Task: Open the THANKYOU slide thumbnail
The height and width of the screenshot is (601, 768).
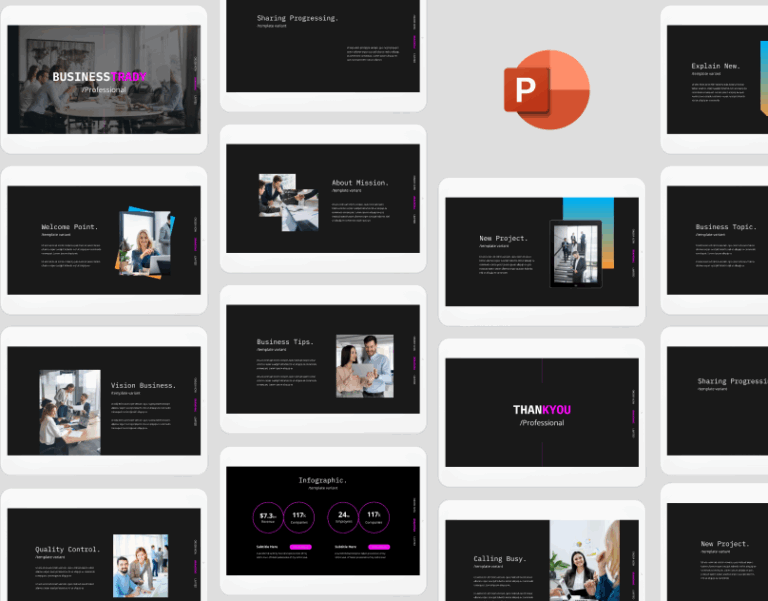Action: (542, 412)
